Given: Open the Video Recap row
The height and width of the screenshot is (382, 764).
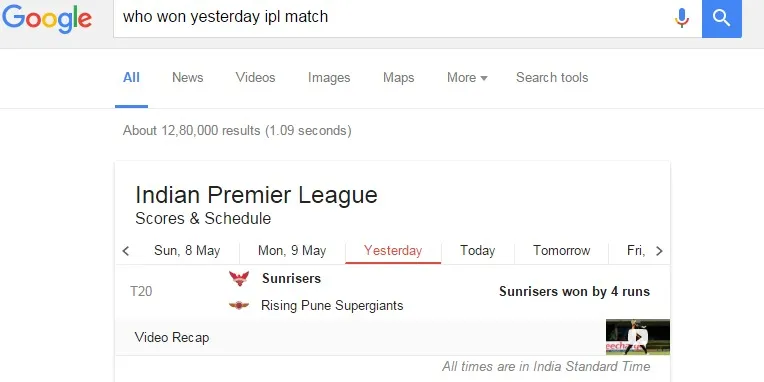Looking at the screenshot, I should coord(392,337).
